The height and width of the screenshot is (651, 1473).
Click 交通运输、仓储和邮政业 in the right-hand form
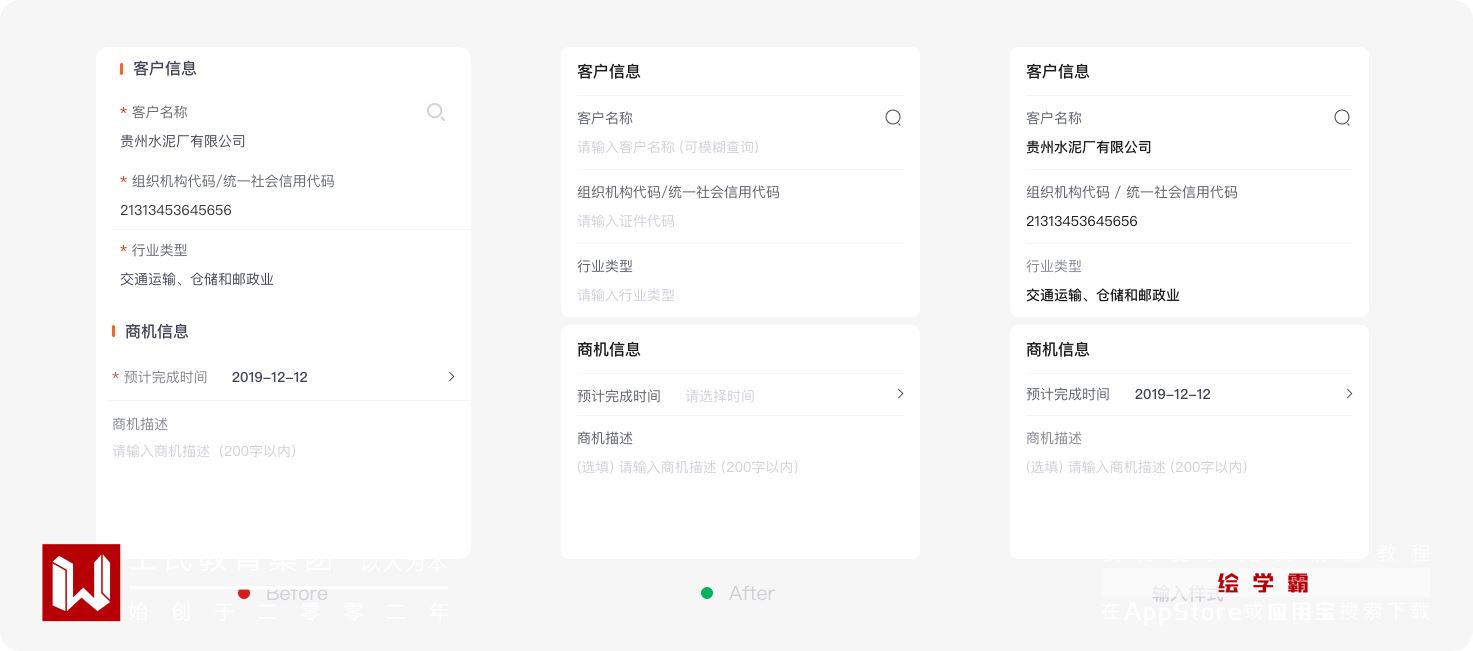(1103, 295)
